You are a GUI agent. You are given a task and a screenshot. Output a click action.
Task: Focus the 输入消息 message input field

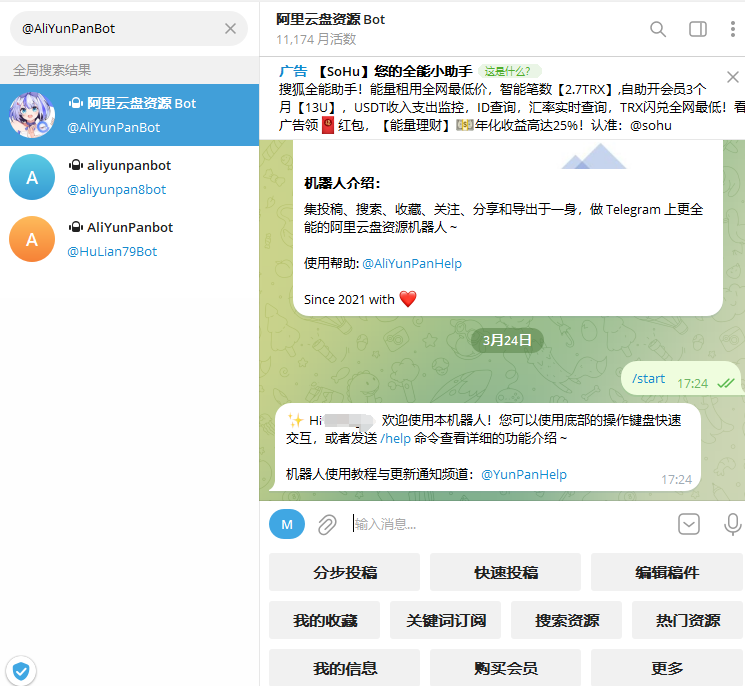coord(500,524)
